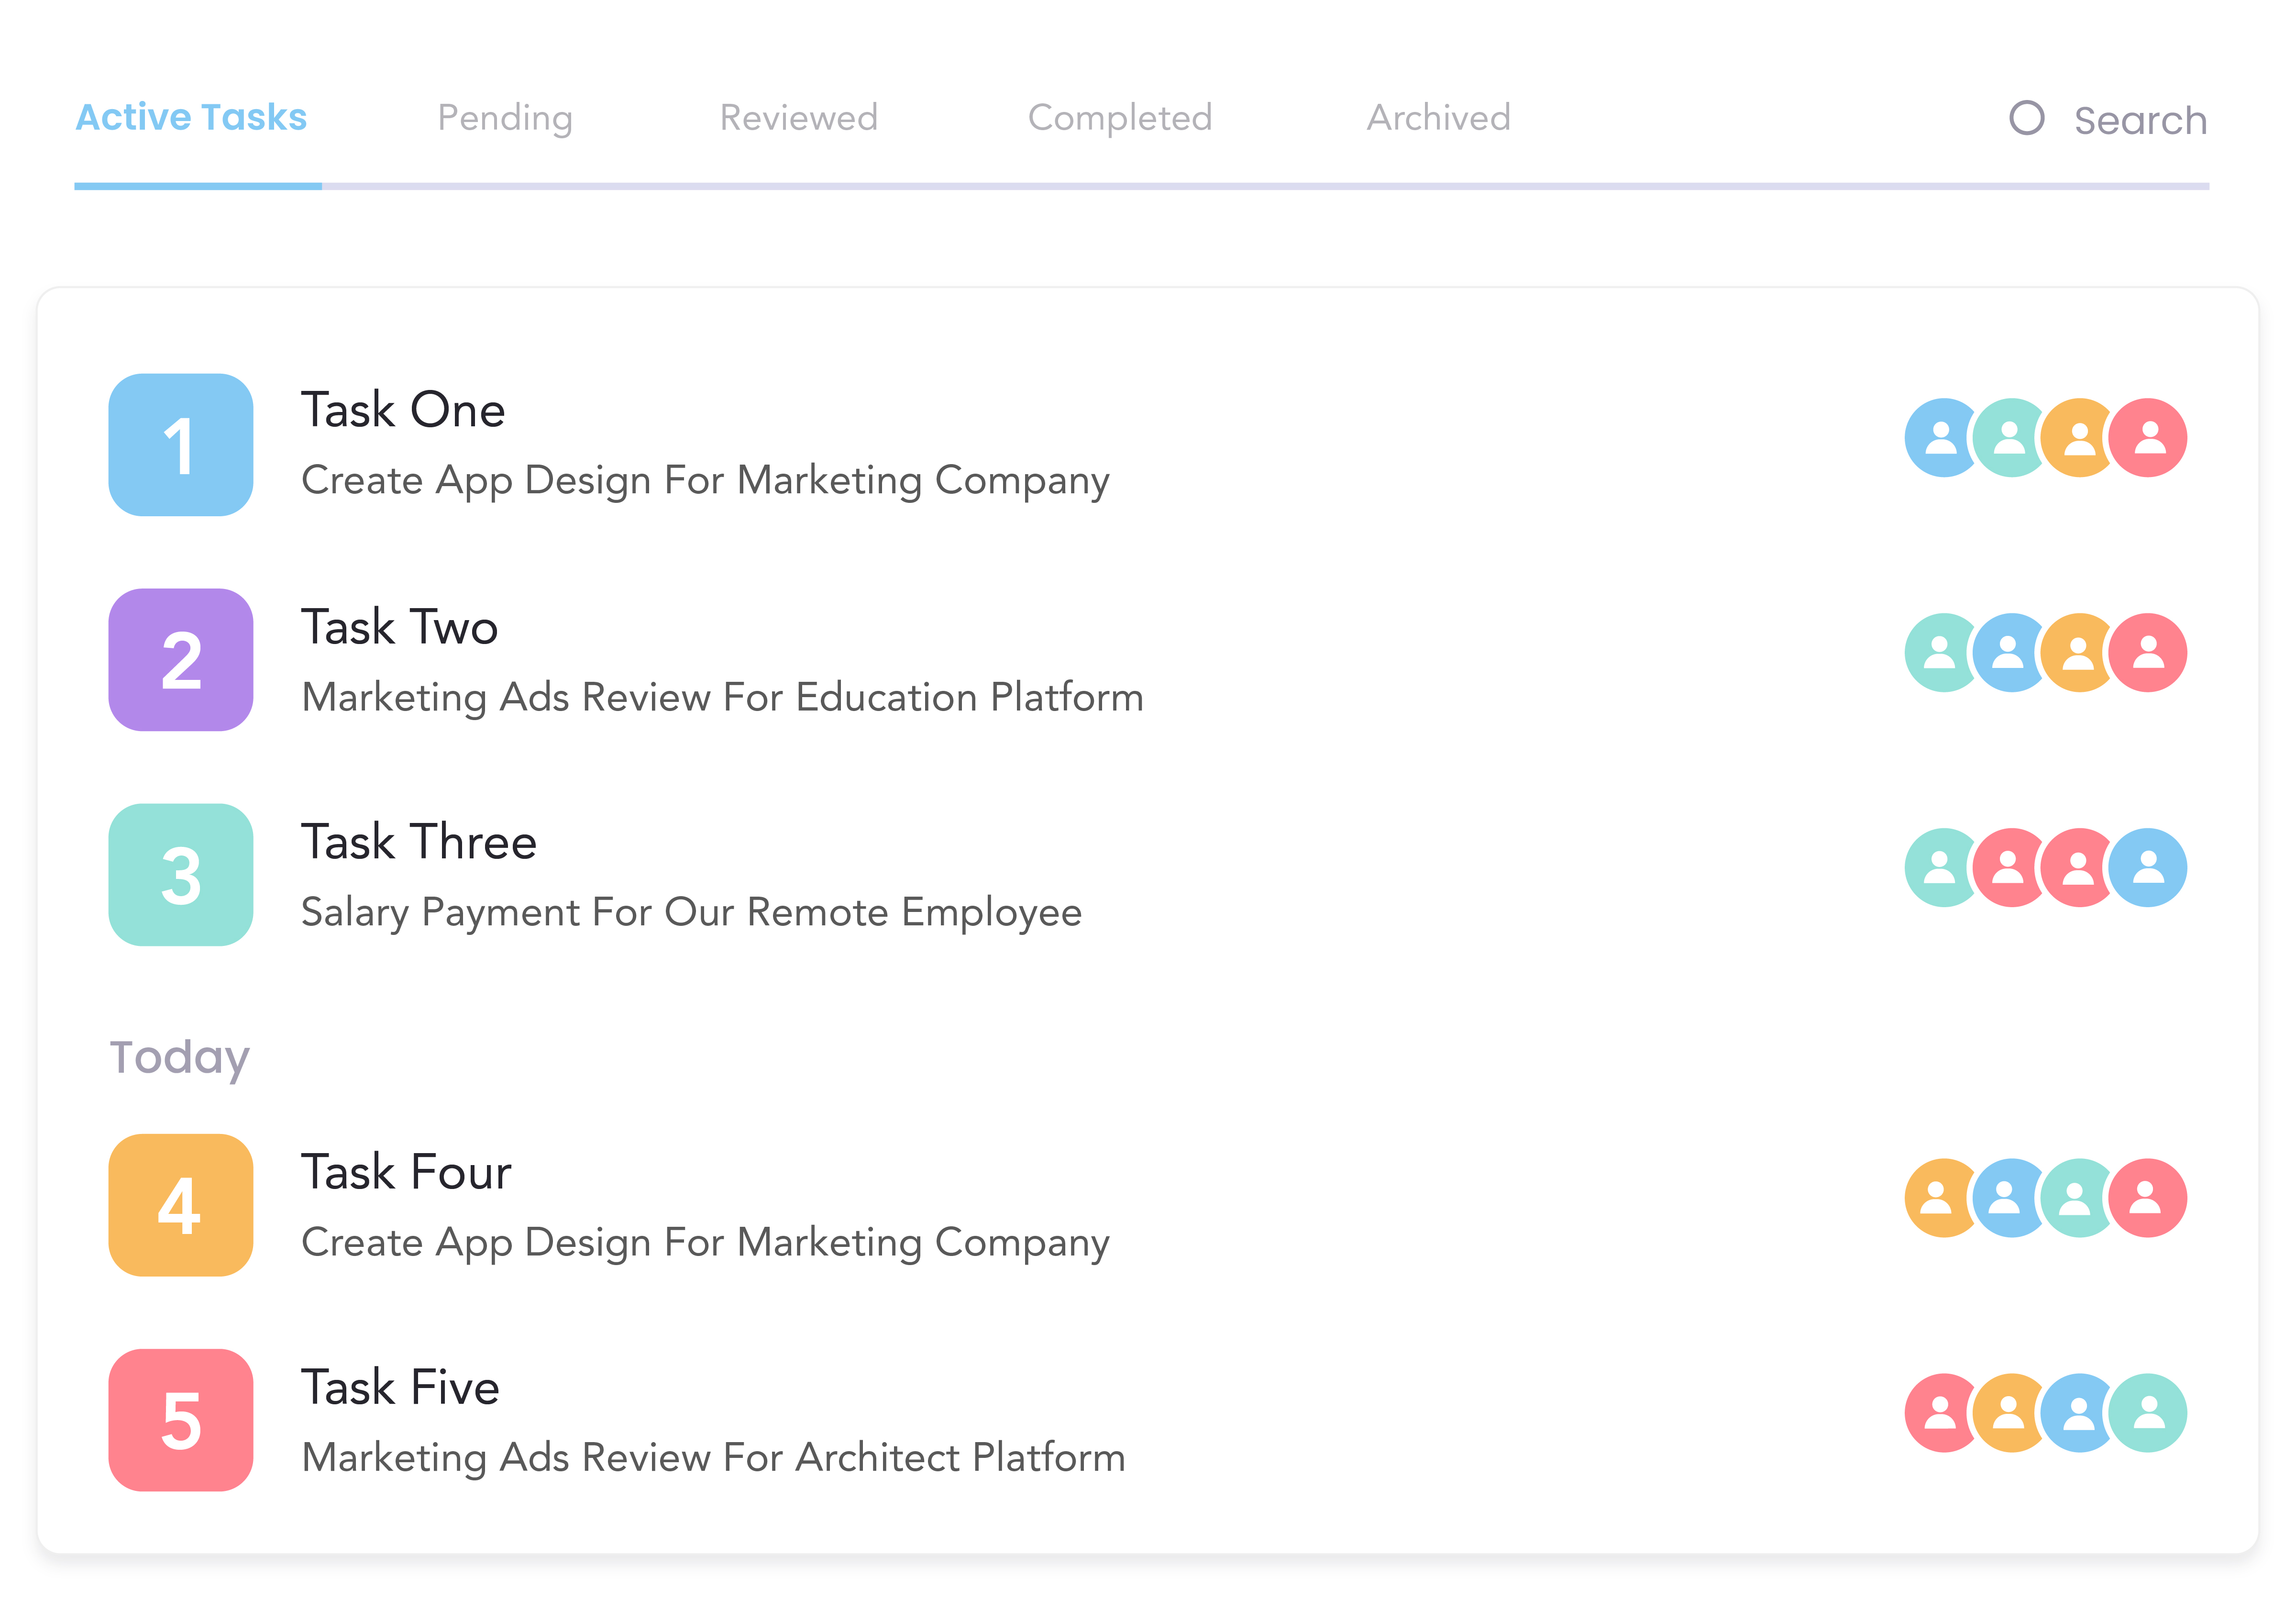
Task: Click the search magnifier icon
Action: tap(2026, 118)
